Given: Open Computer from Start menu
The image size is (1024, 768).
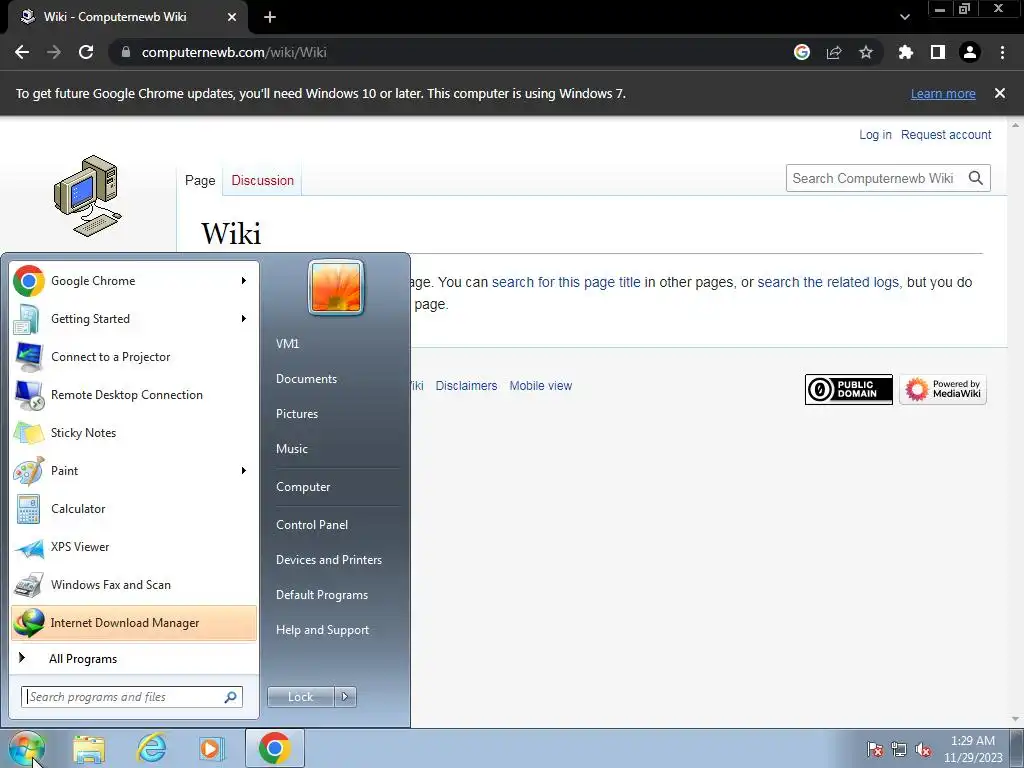Looking at the screenshot, I should coord(303,487).
